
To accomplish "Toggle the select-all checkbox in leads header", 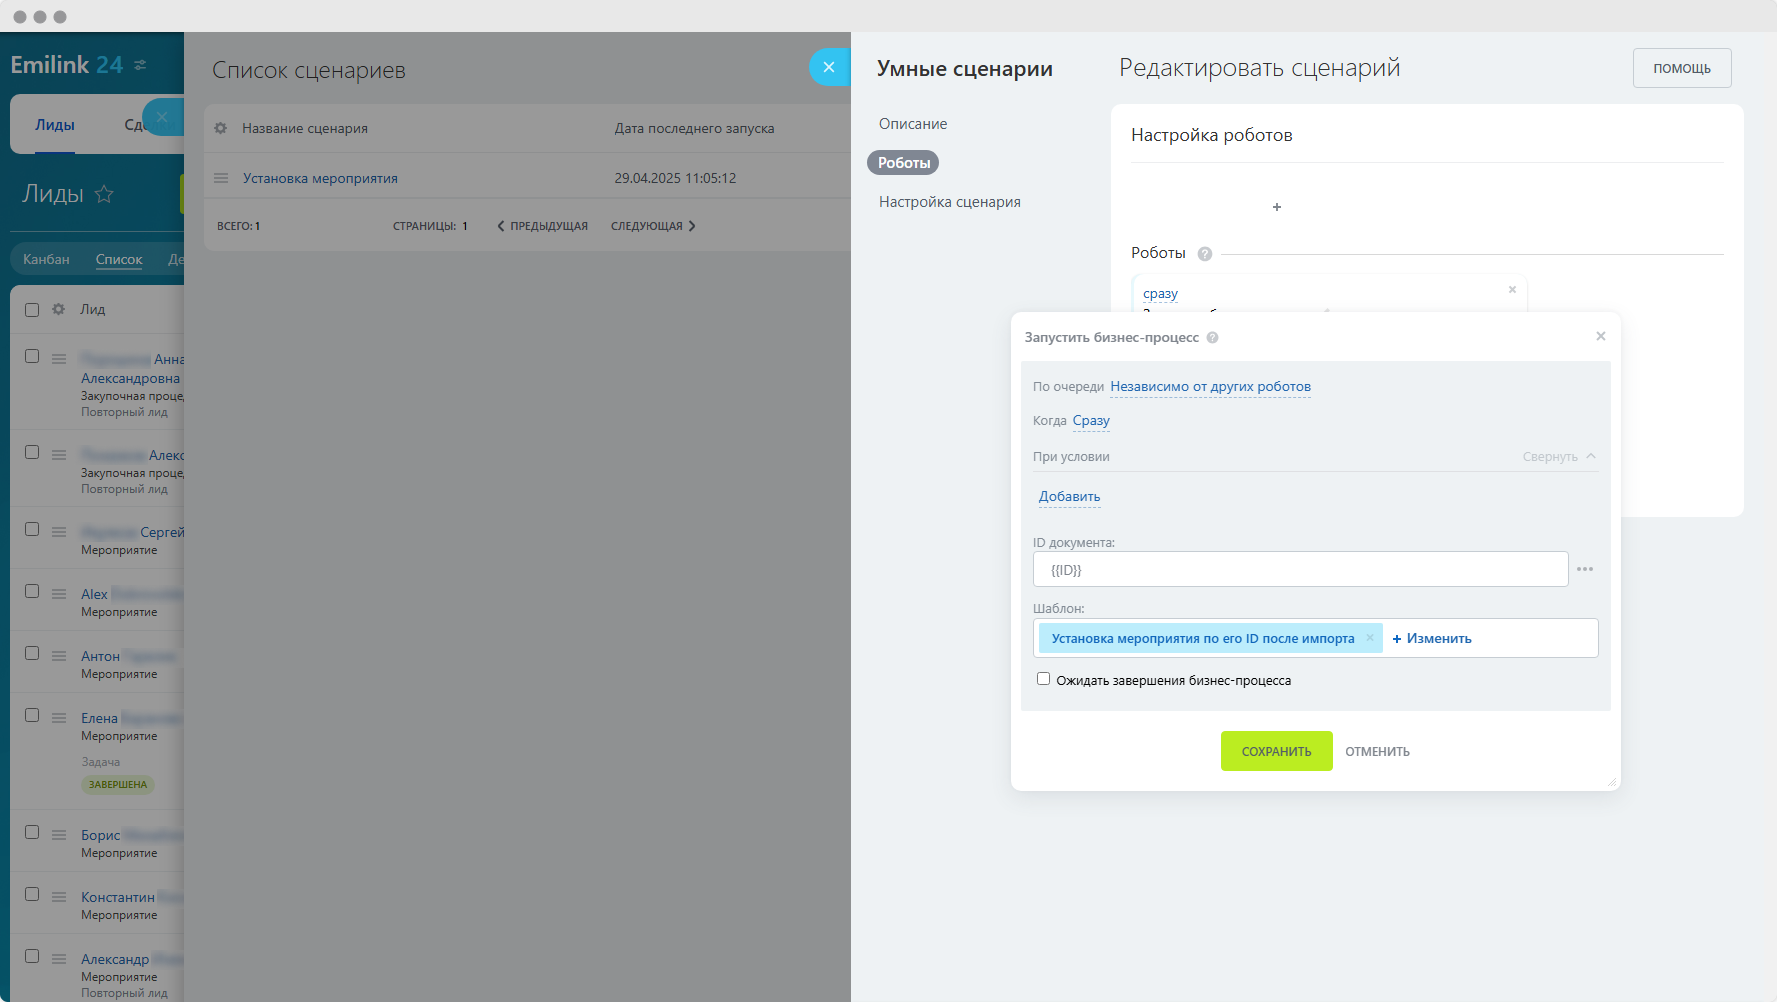I will tap(32, 310).
